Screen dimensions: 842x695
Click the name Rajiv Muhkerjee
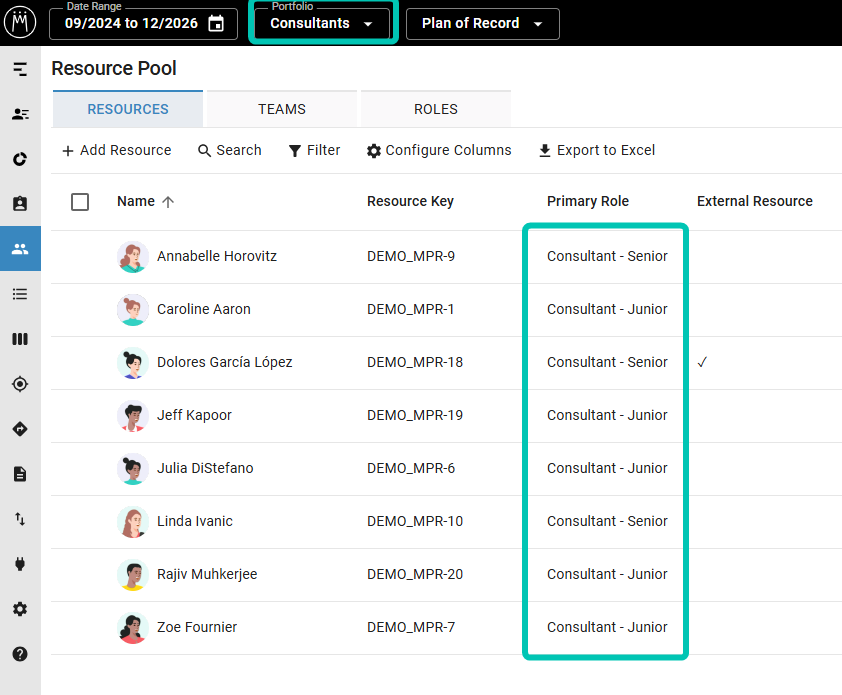207,574
